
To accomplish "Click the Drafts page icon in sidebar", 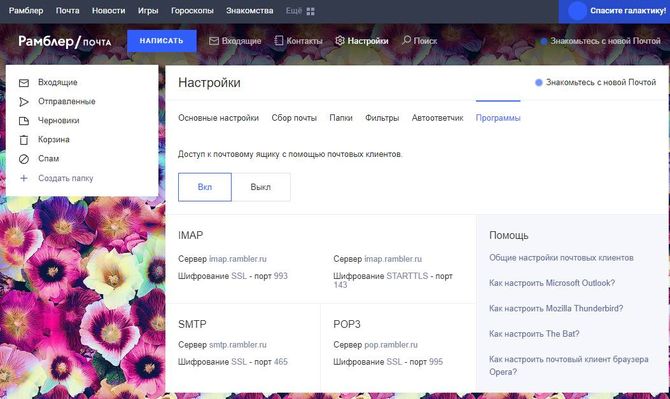I will pyautogui.click(x=24, y=121).
